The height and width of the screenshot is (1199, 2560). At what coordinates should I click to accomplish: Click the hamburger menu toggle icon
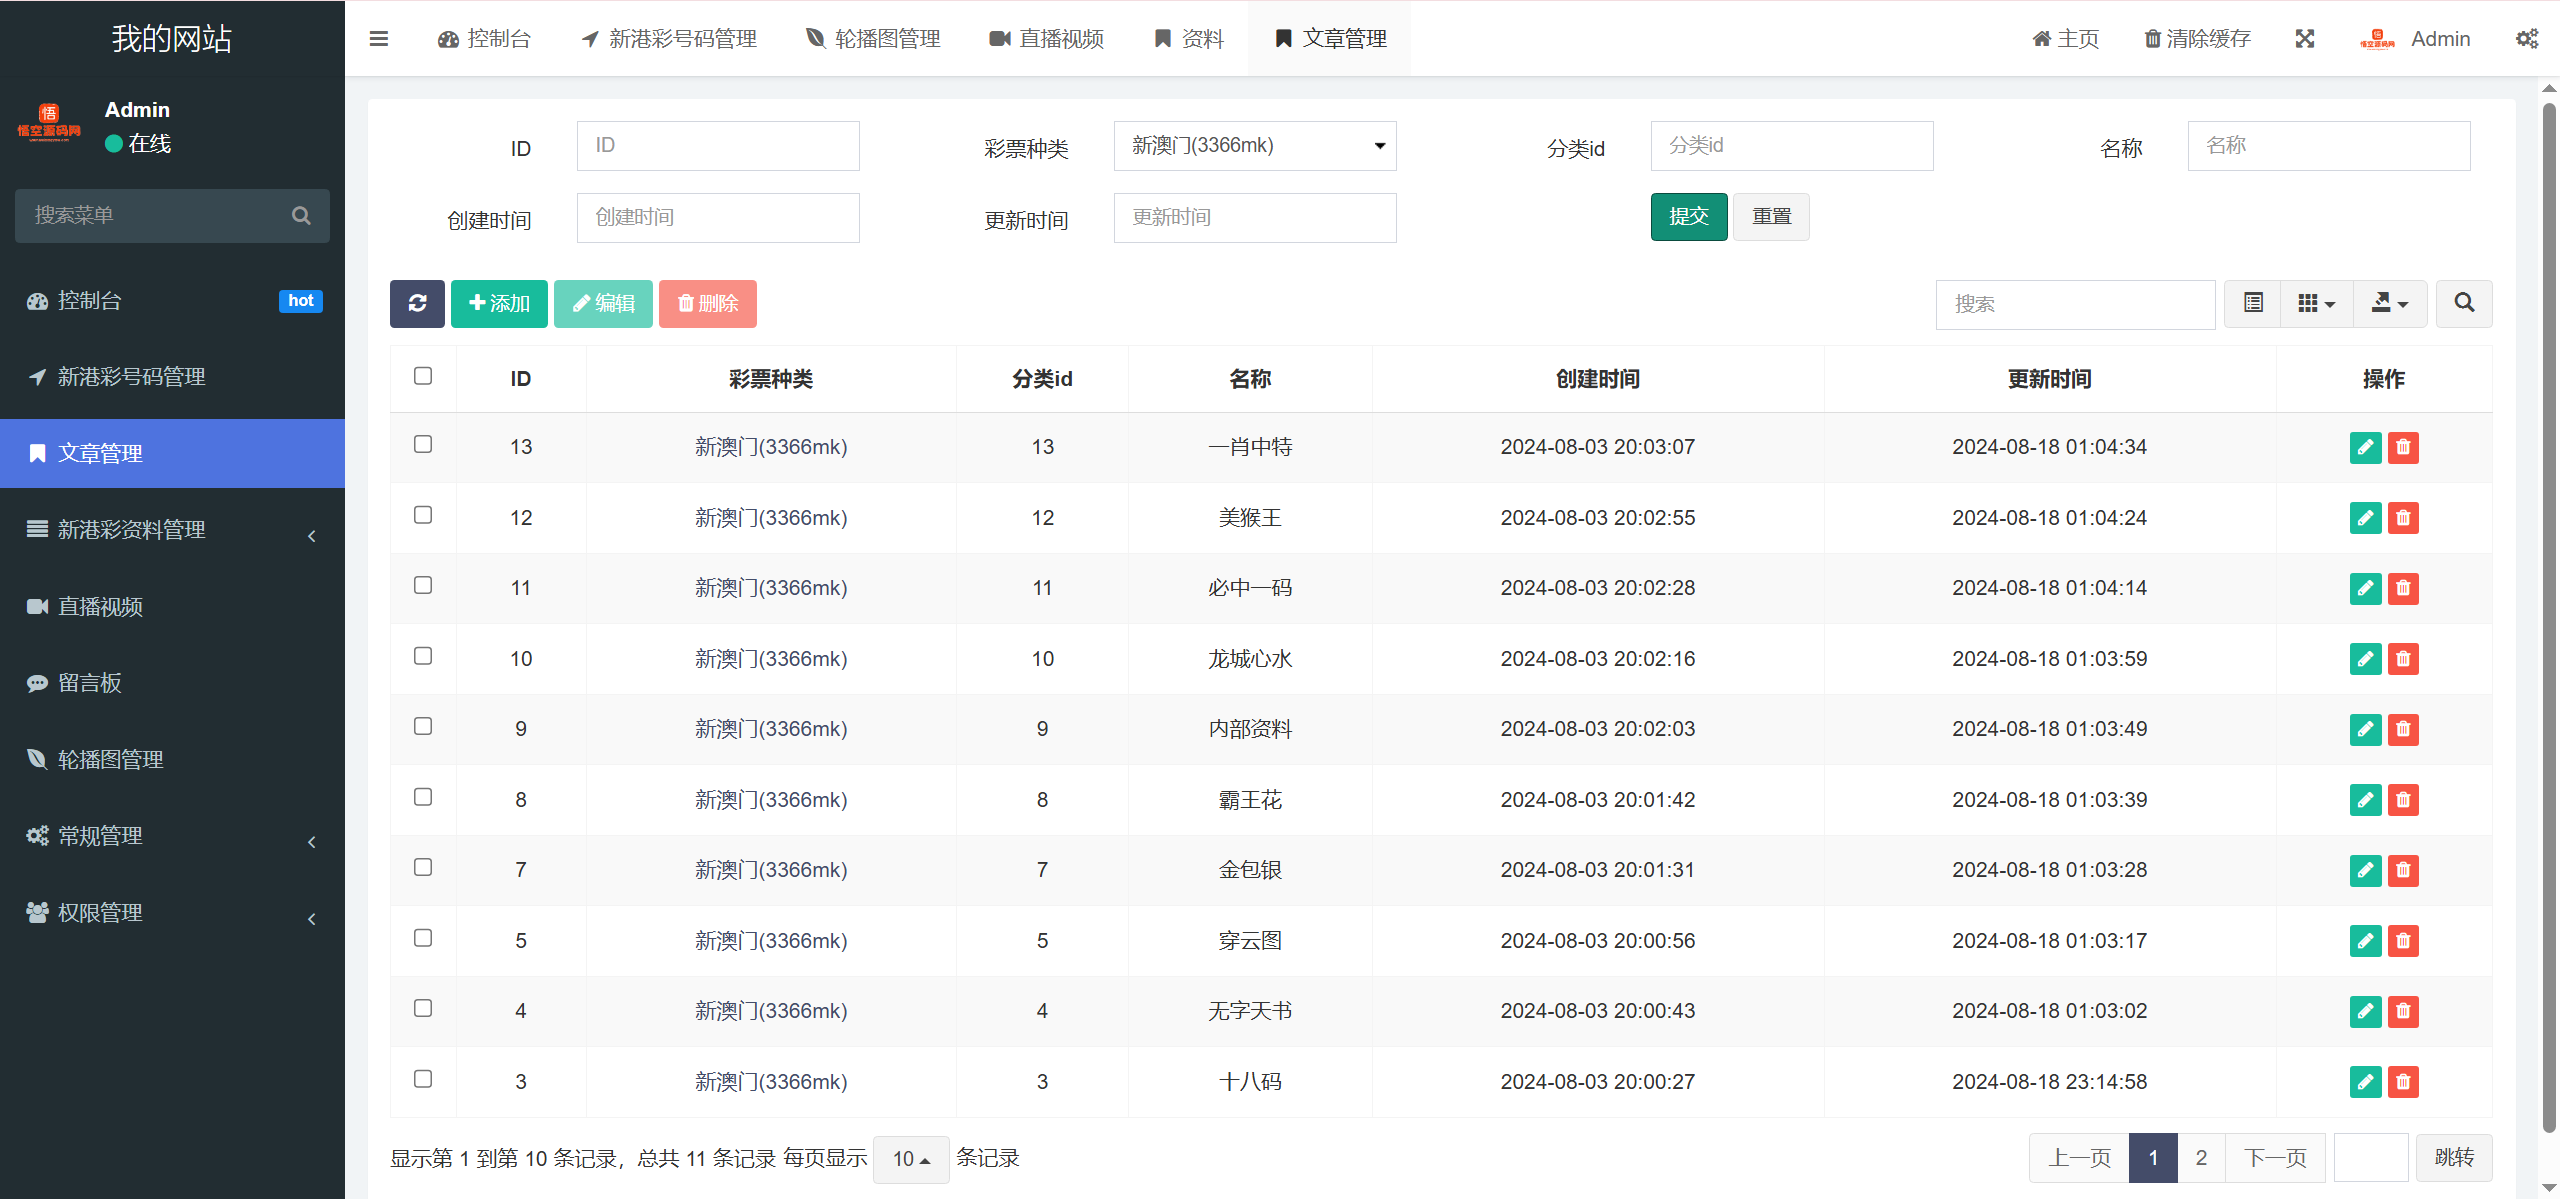click(x=379, y=39)
